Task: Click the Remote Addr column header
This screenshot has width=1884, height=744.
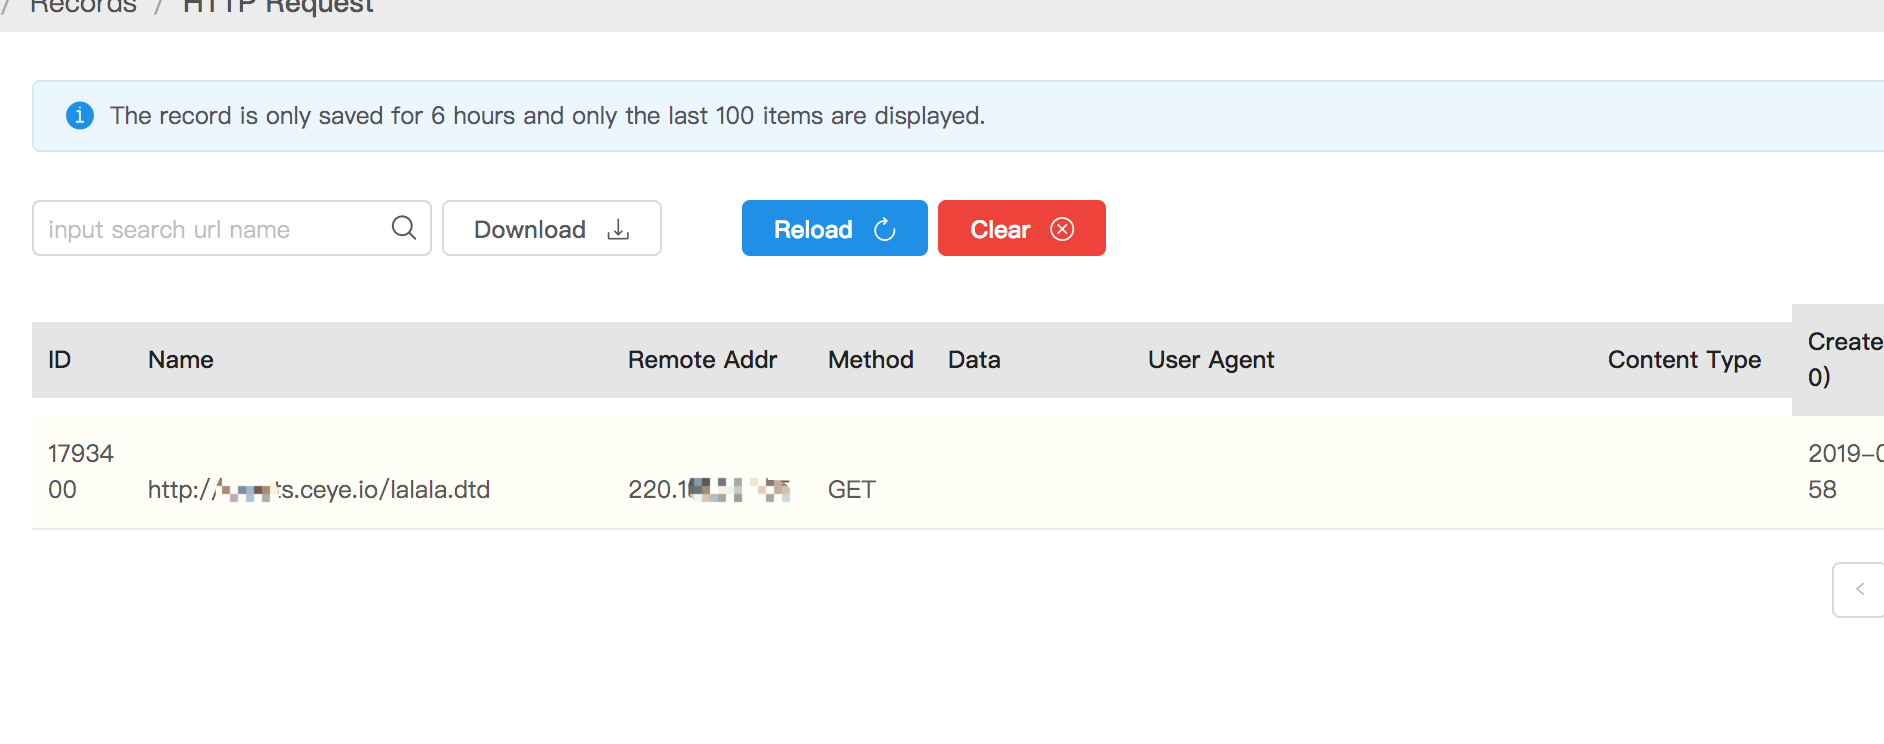Action: pyautogui.click(x=702, y=360)
